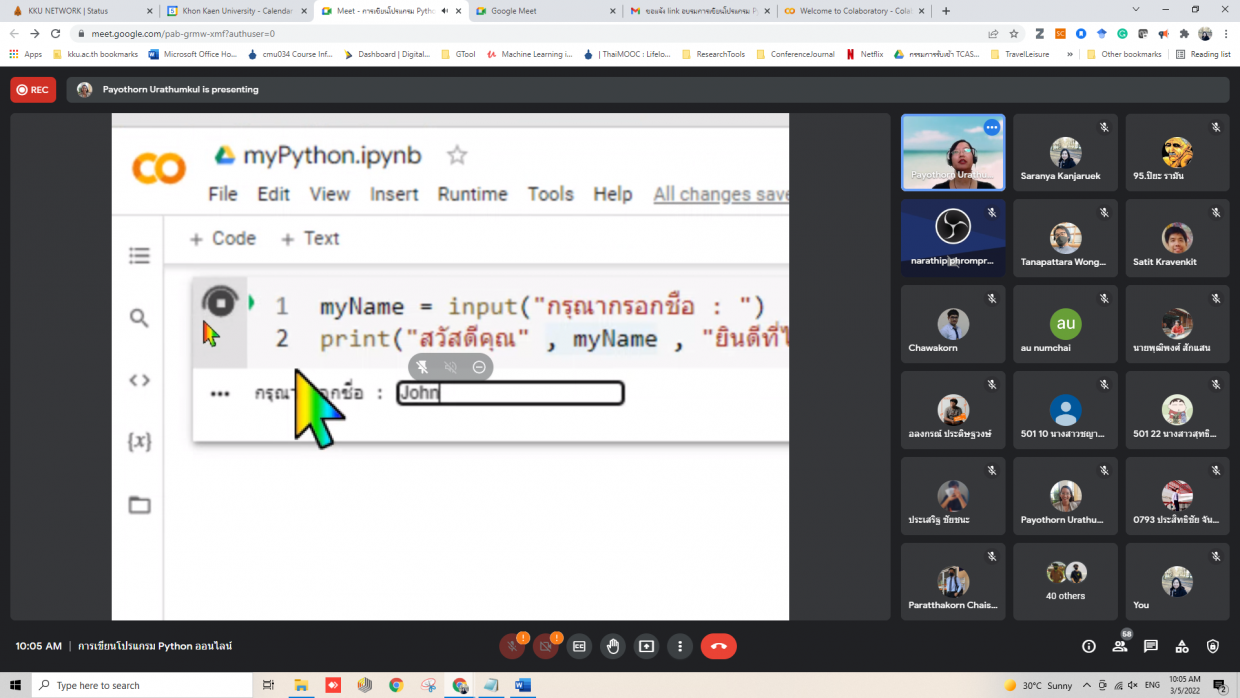Viewport: 1240px width, 698px height.
Task: Show the participants list
Action: pos(1120,646)
